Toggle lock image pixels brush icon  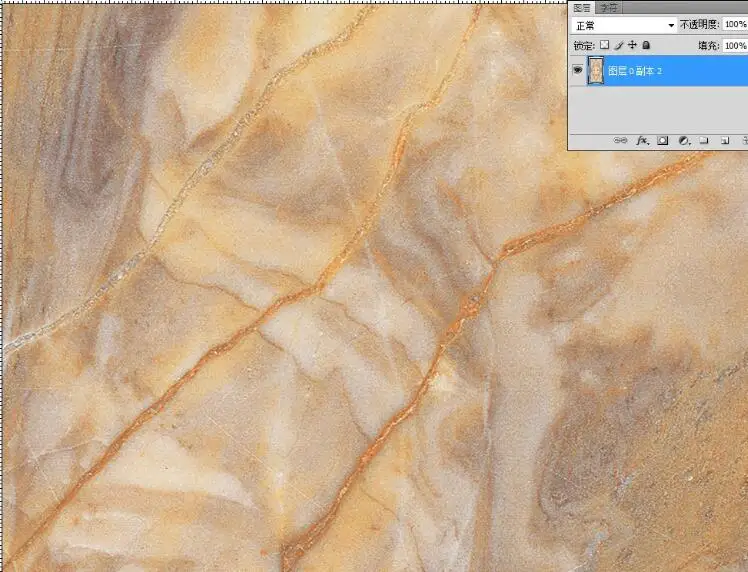pyautogui.click(x=619, y=45)
